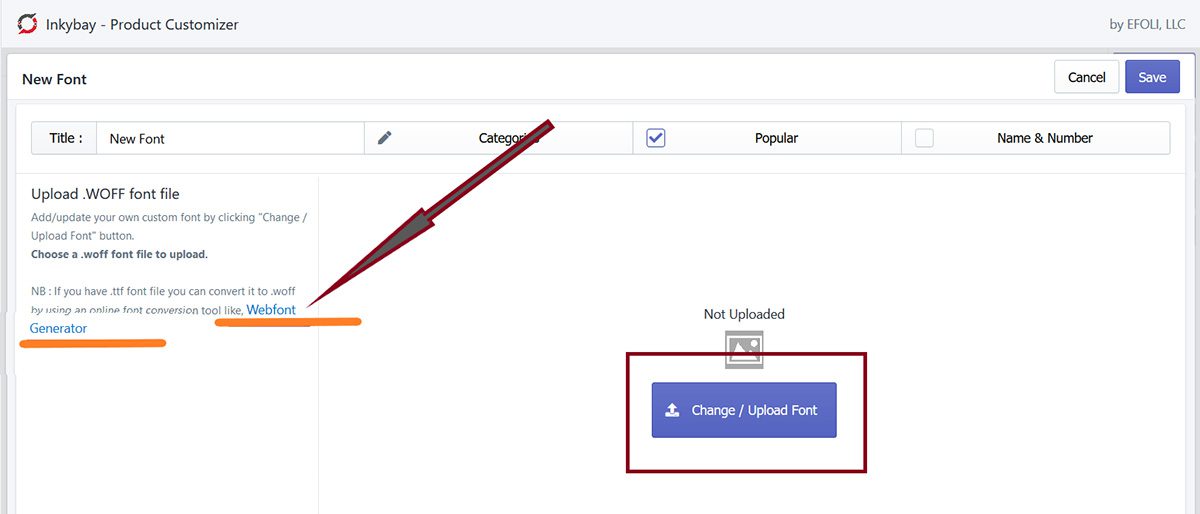Click the "Title :" label
1200x514 pixels.
coord(65,138)
